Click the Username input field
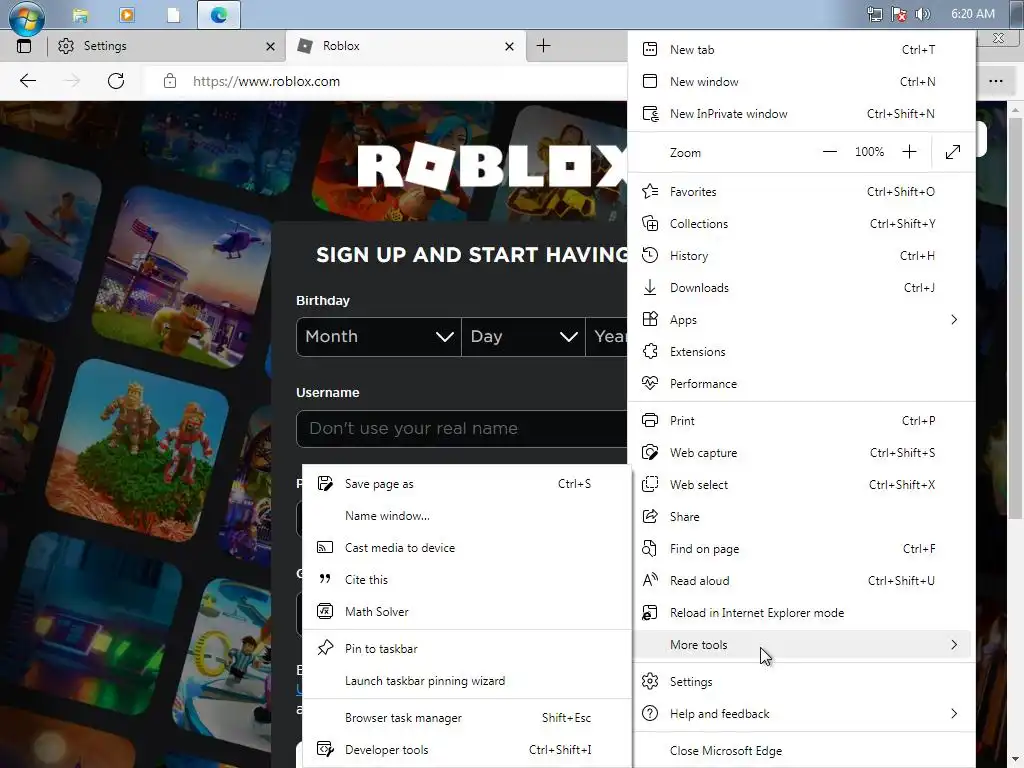The height and width of the screenshot is (768, 1024). coord(462,428)
